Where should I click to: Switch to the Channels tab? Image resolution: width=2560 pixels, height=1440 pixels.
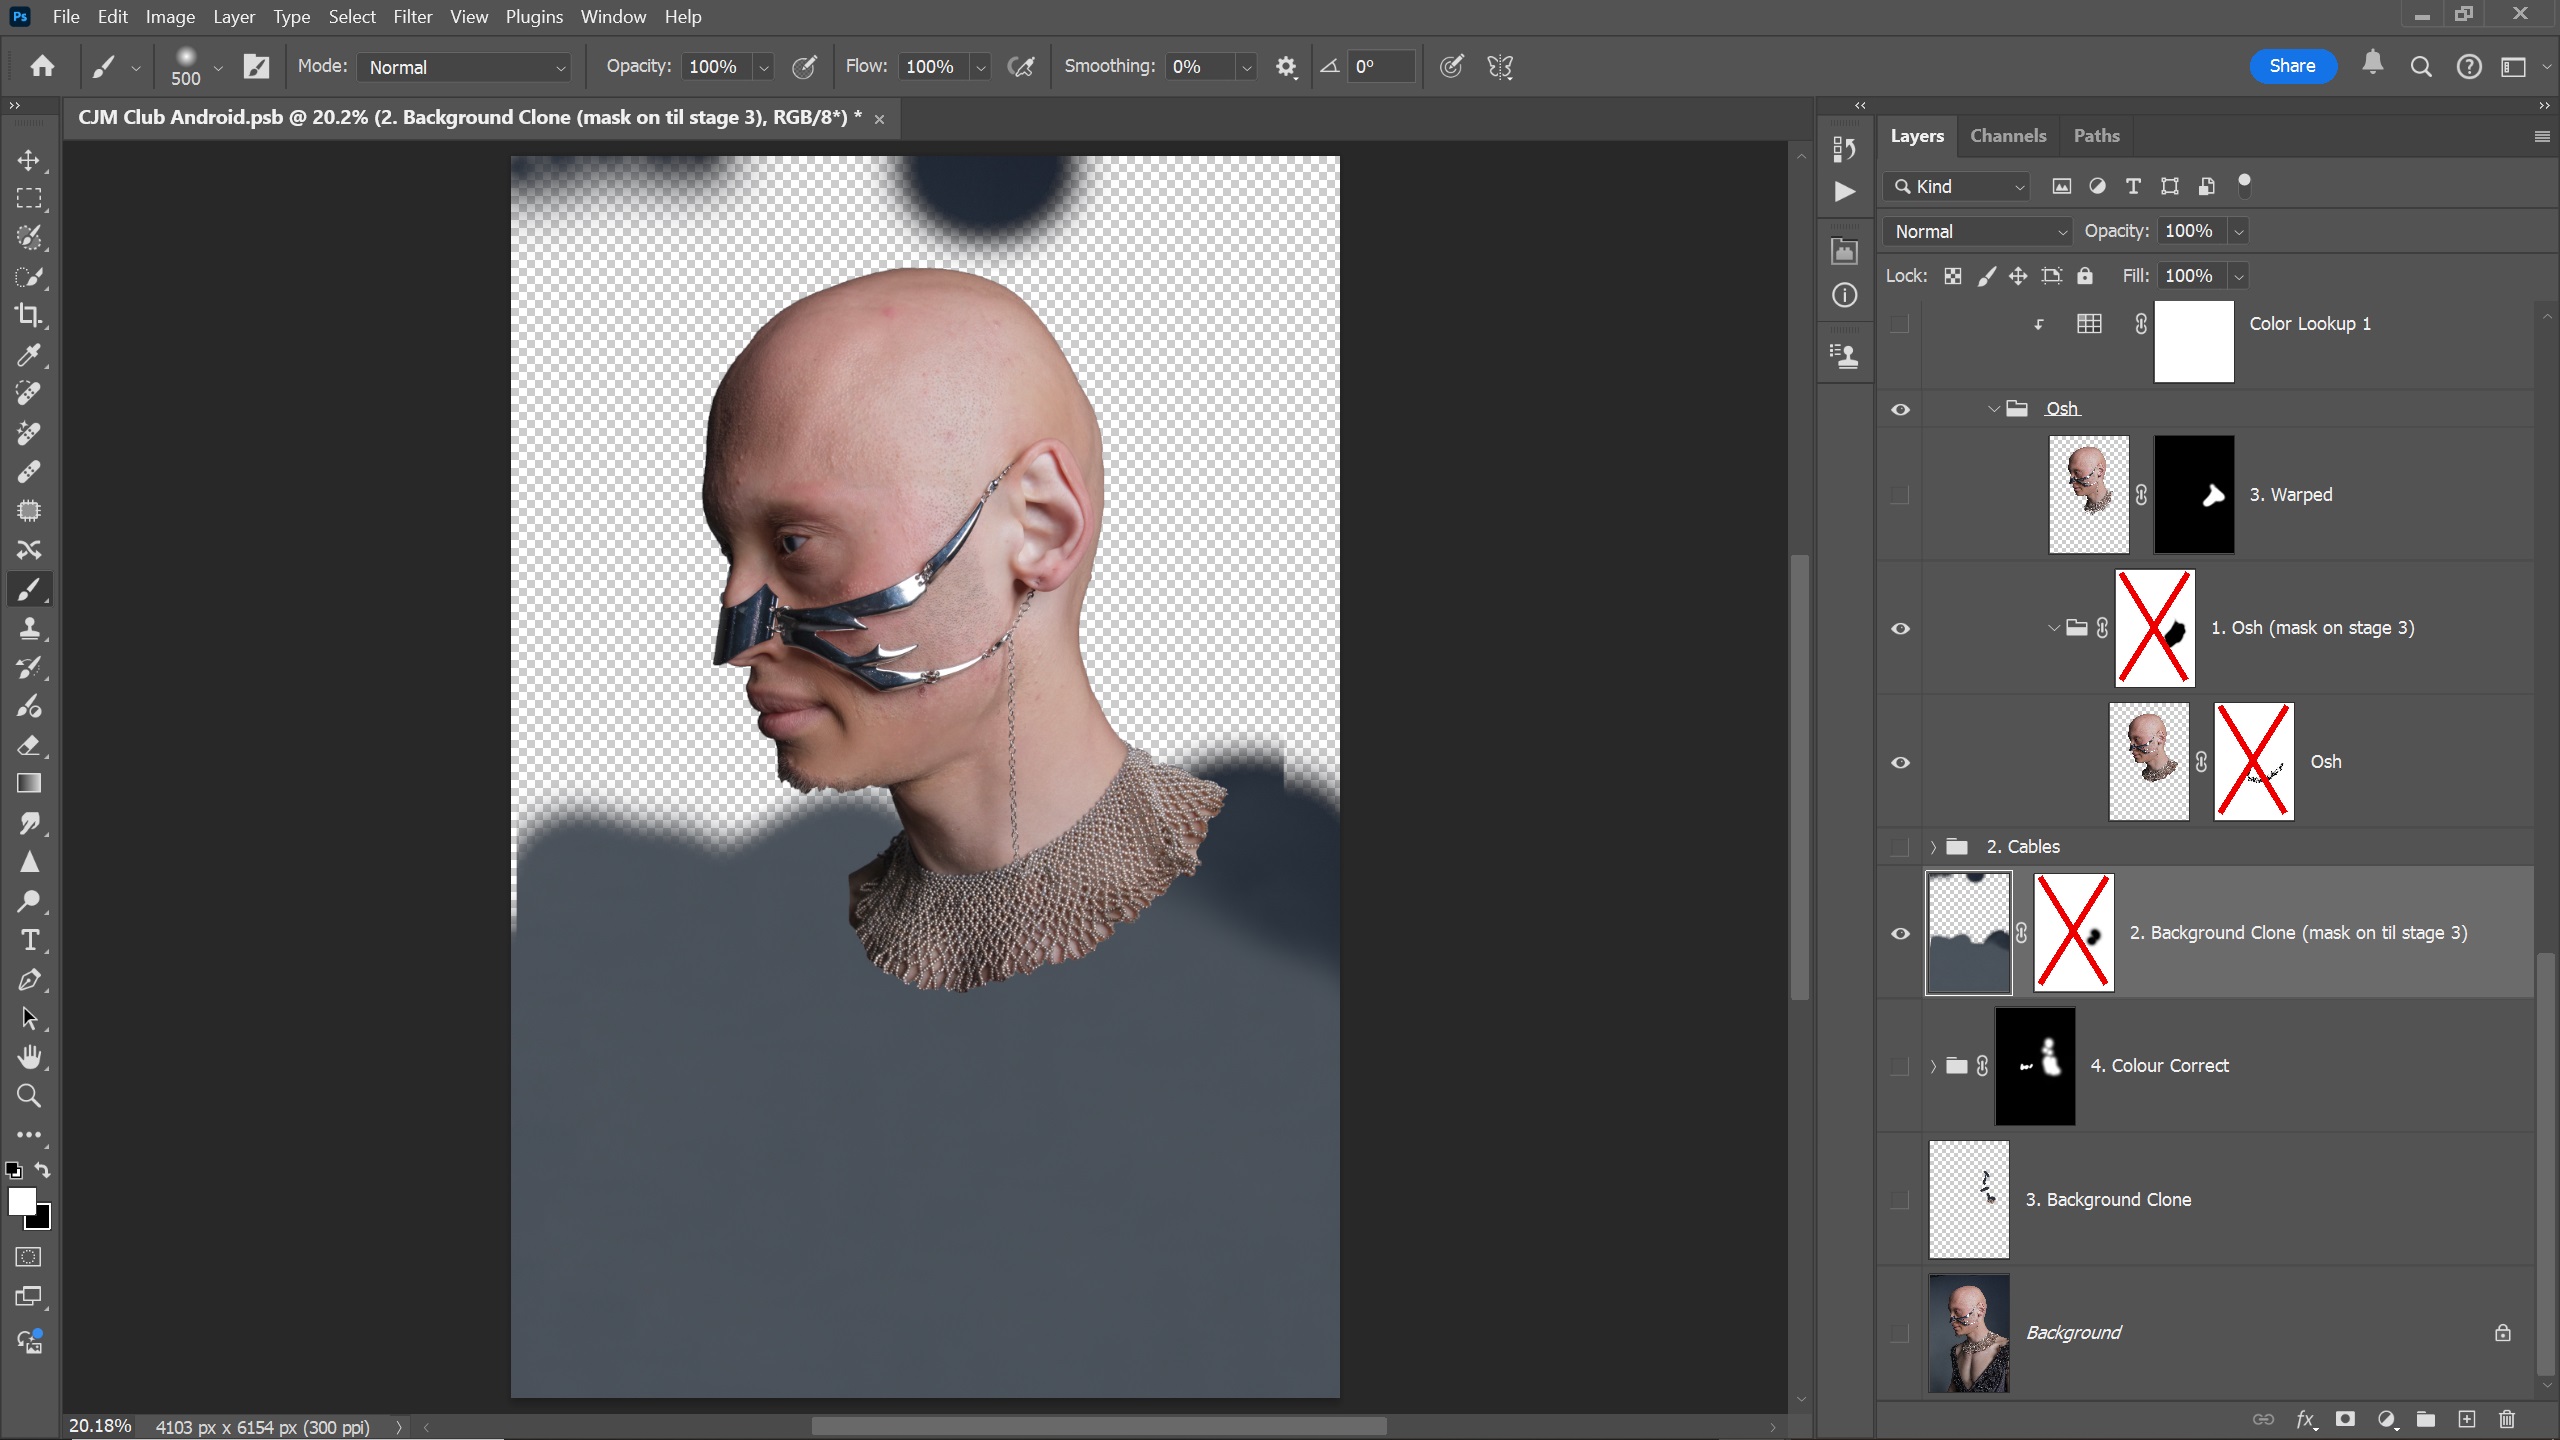point(2007,136)
